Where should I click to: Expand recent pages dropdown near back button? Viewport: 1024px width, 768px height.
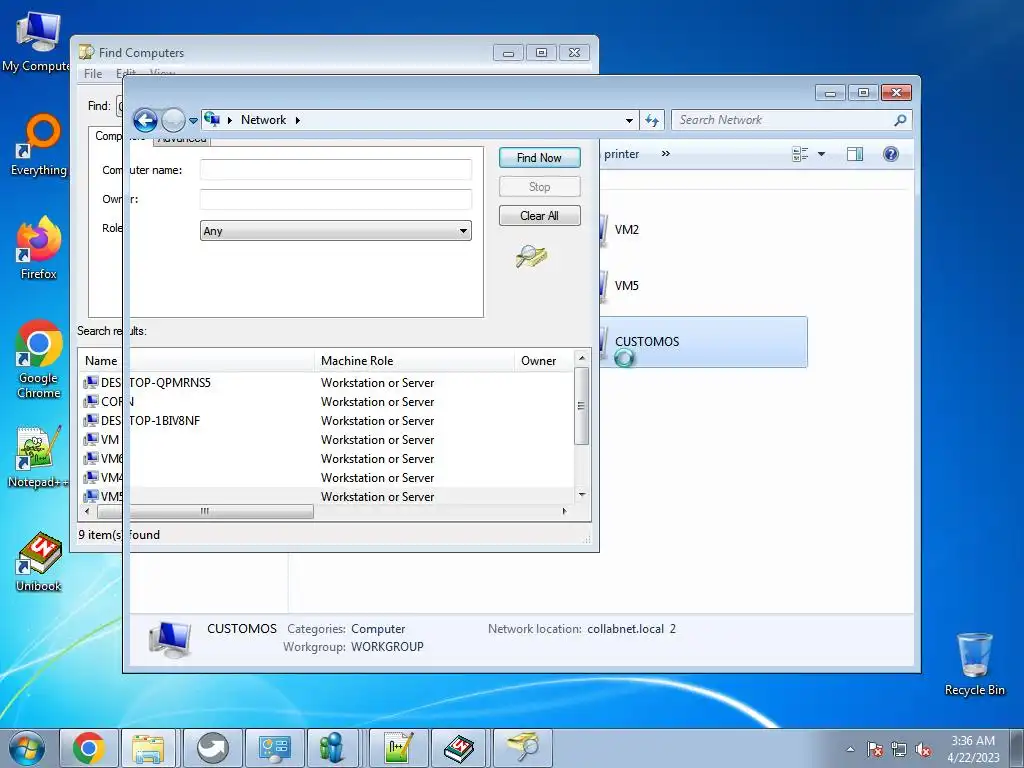click(x=193, y=121)
